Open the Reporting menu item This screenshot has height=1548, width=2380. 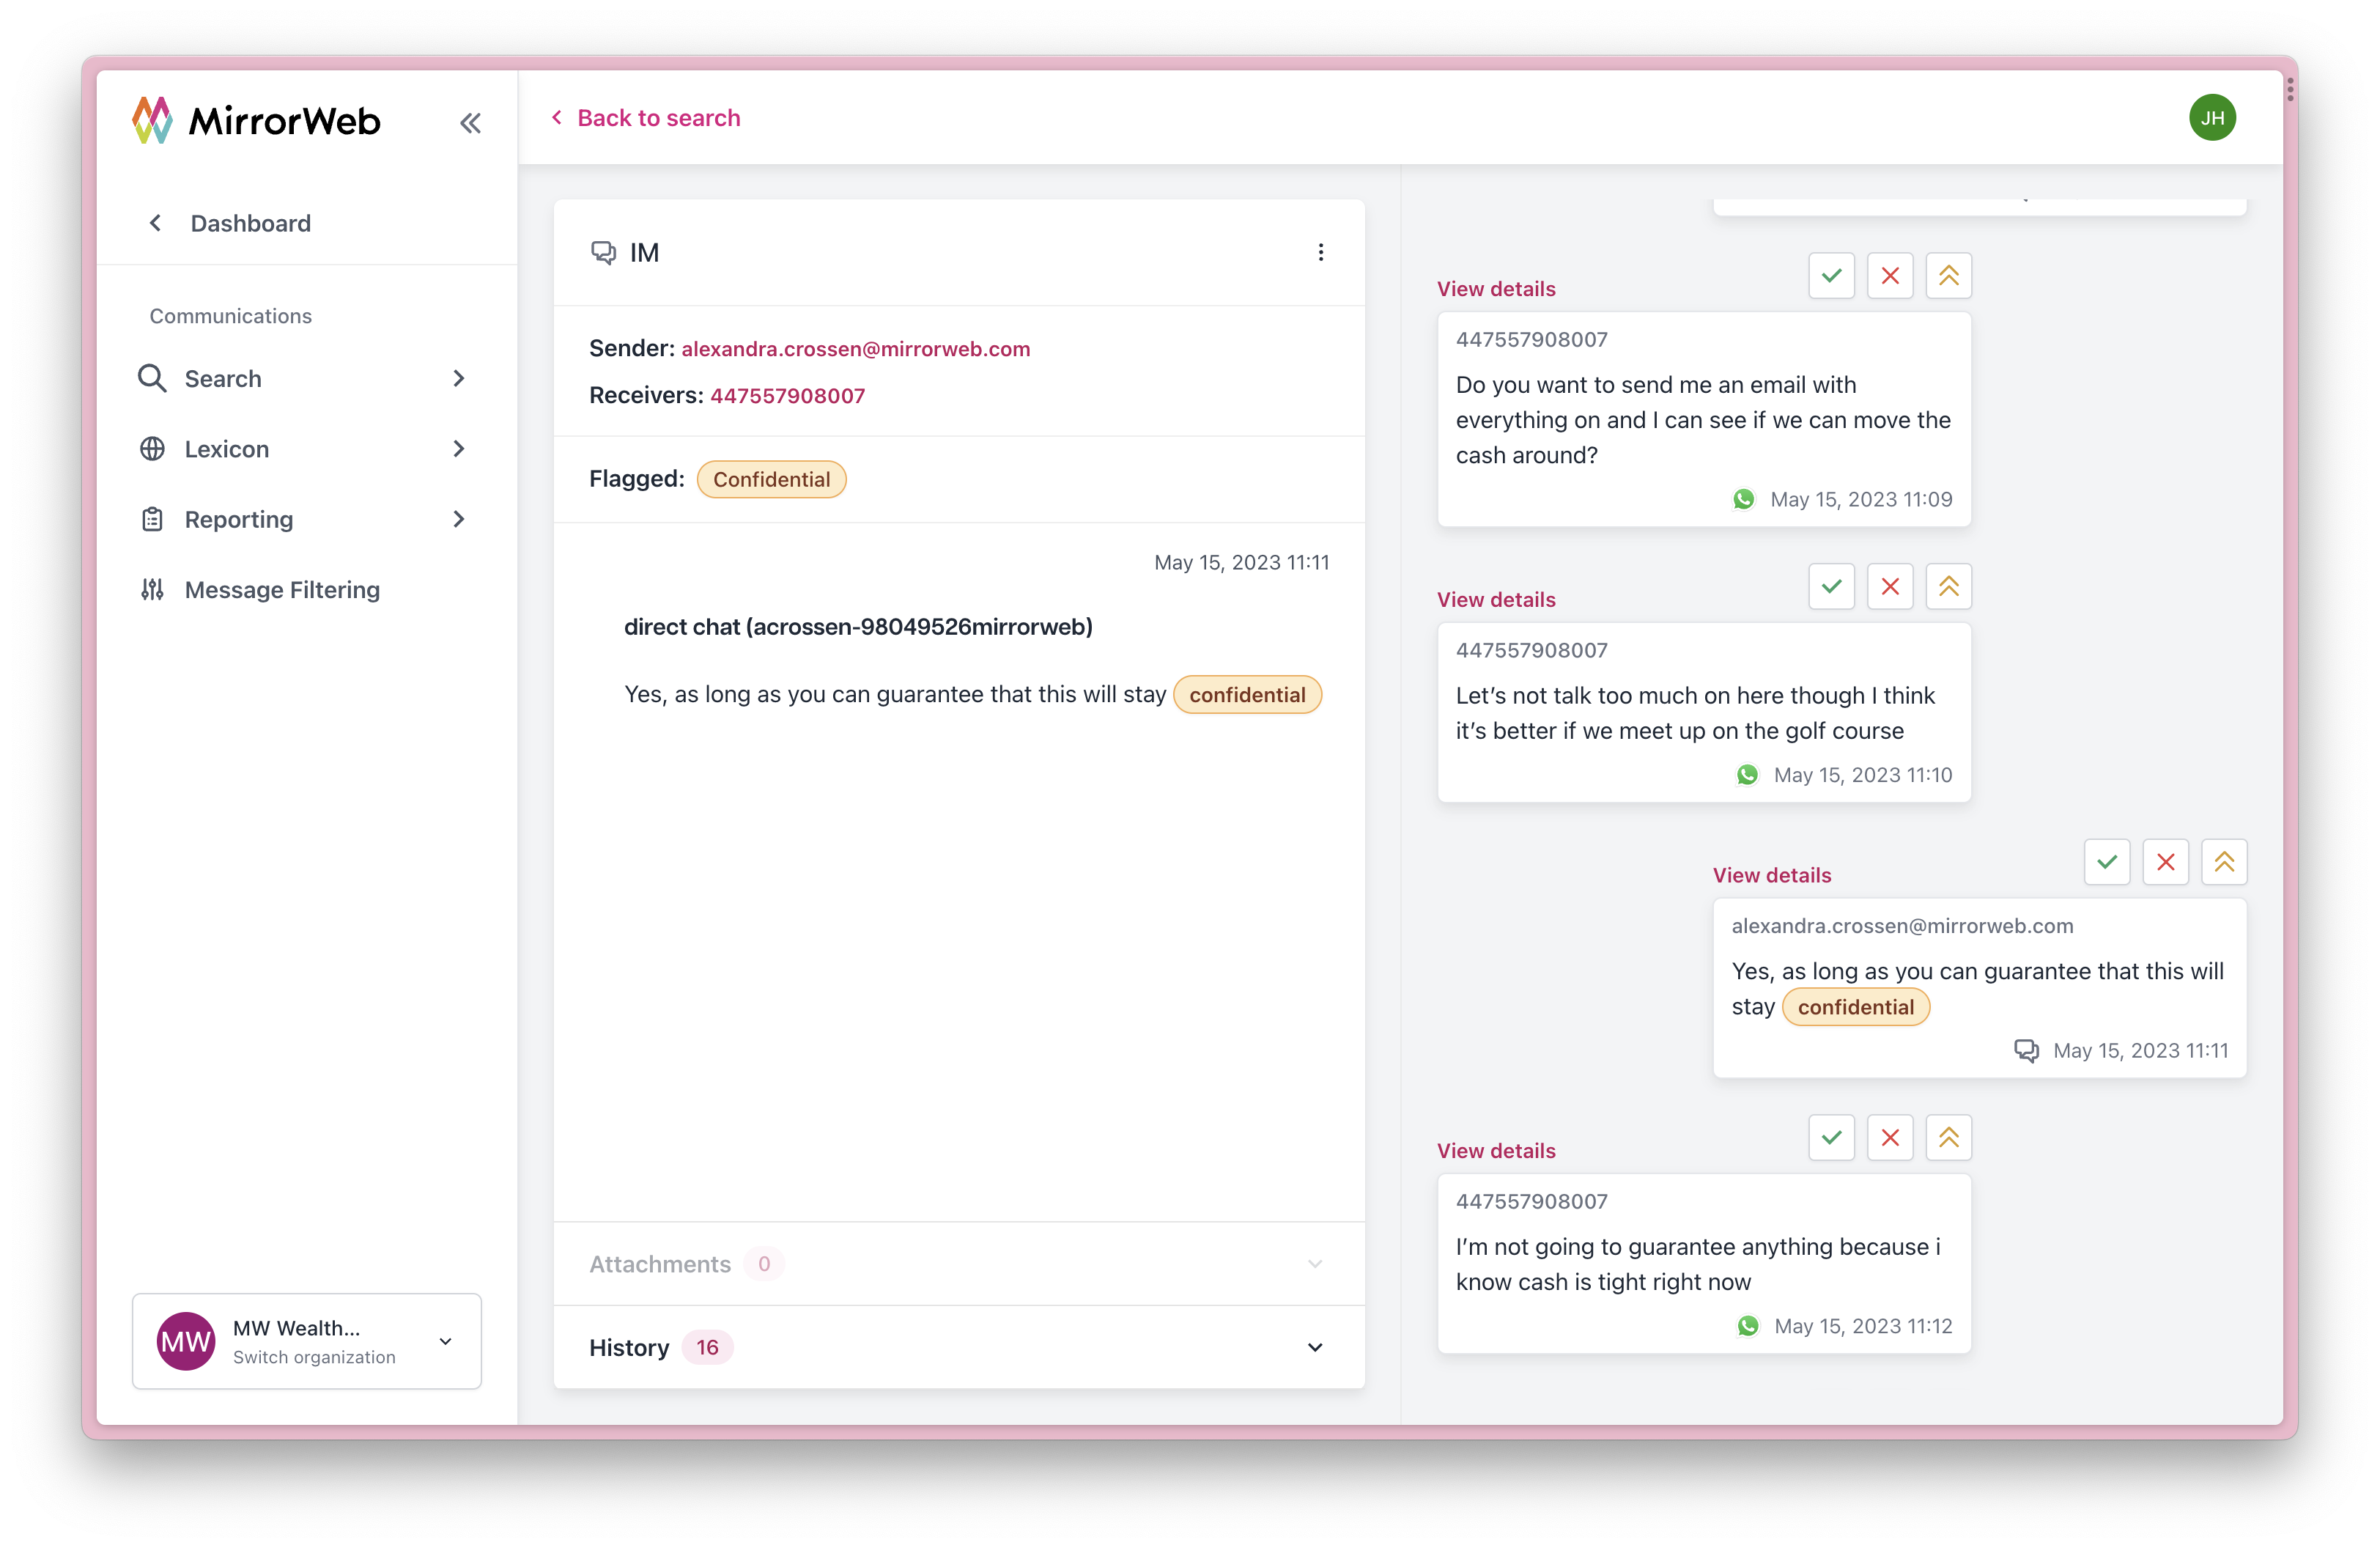(239, 520)
